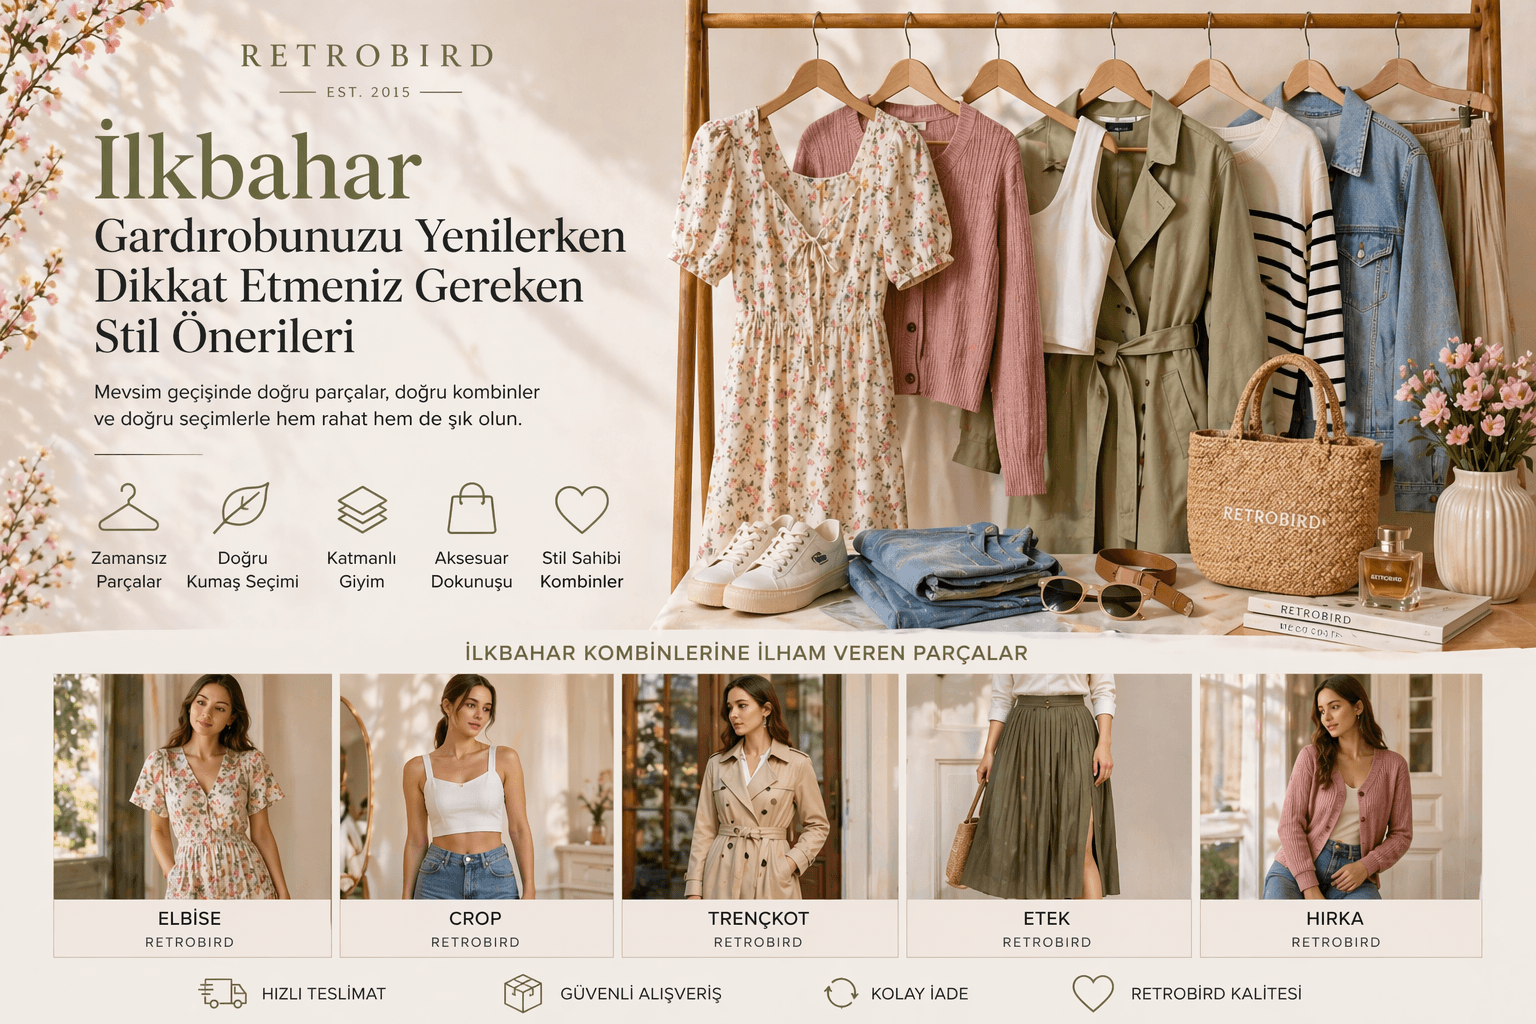Click the shopping bag Aksesuar Dokunuşu icon
This screenshot has width=1536, height=1024.
471,508
